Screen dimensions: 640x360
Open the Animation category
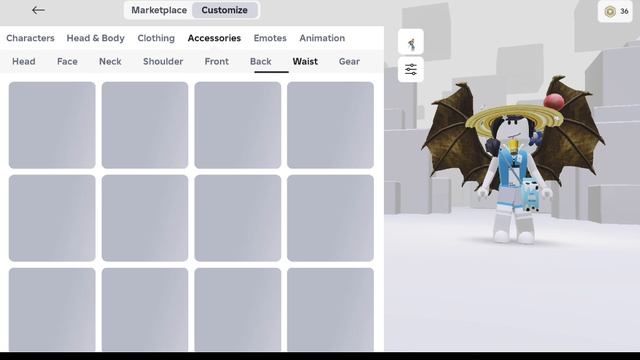point(322,38)
